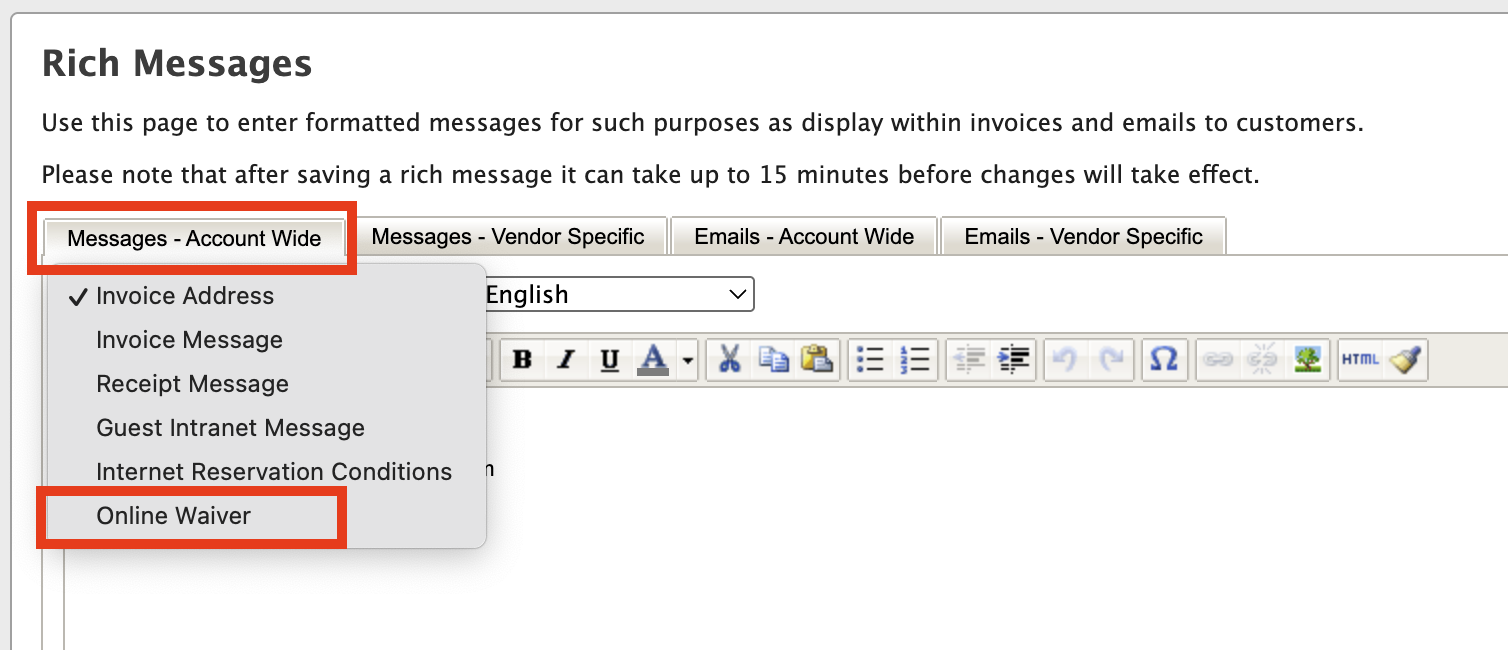Select Online Waiver from the dropdown list
1508x650 pixels.
(173, 516)
